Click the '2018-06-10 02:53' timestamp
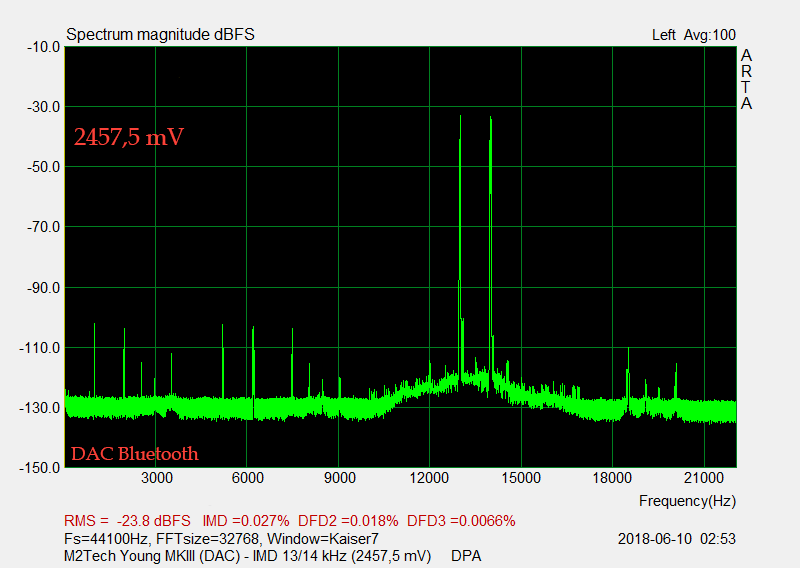The height and width of the screenshot is (568, 800). point(677,539)
